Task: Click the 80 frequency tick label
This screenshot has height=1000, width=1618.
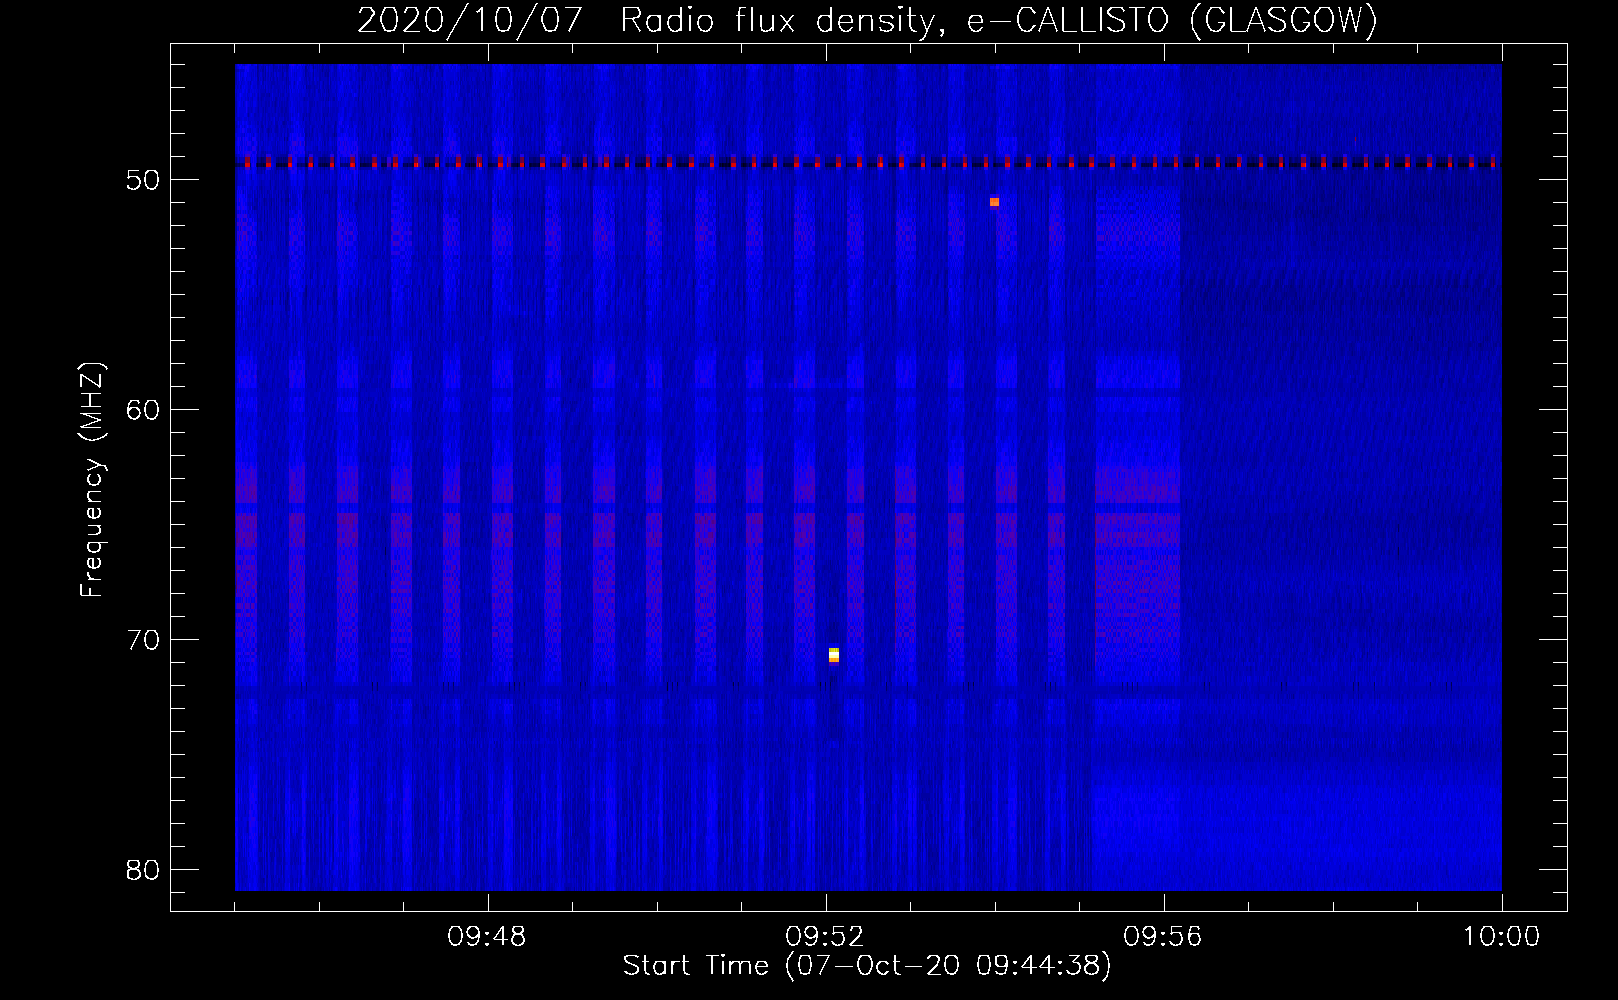Action: (x=143, y=870)
